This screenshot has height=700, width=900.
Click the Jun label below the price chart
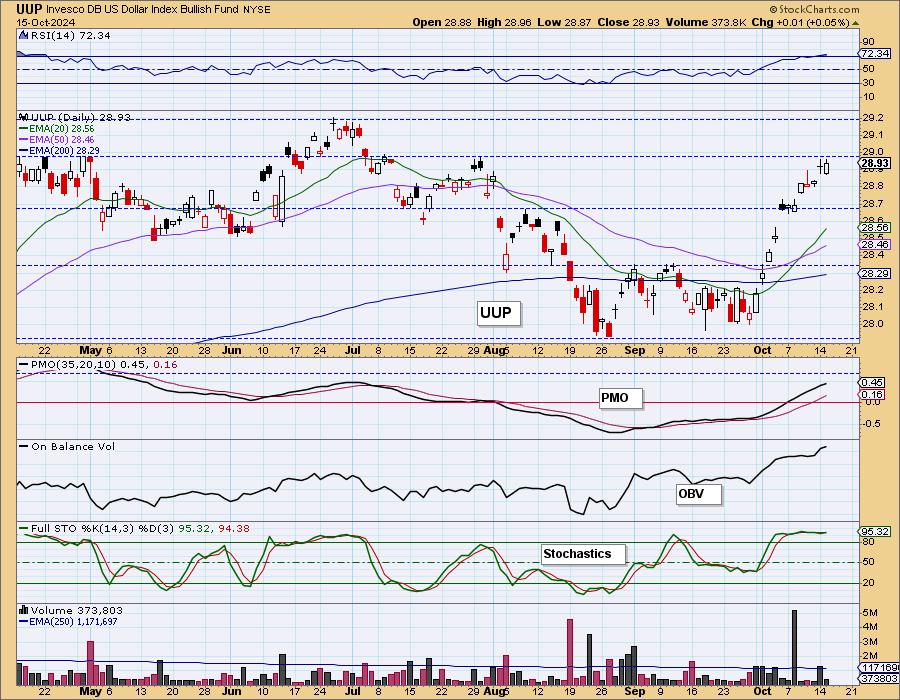pos(231,350)
